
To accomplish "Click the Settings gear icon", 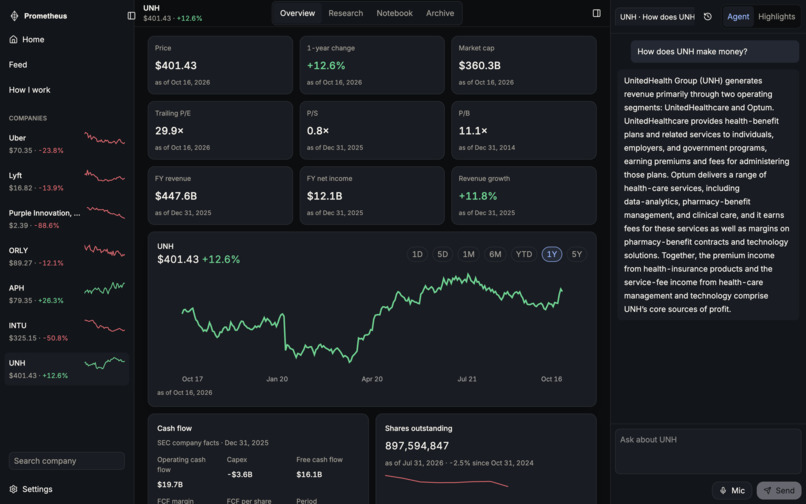I will coord(13,489).
